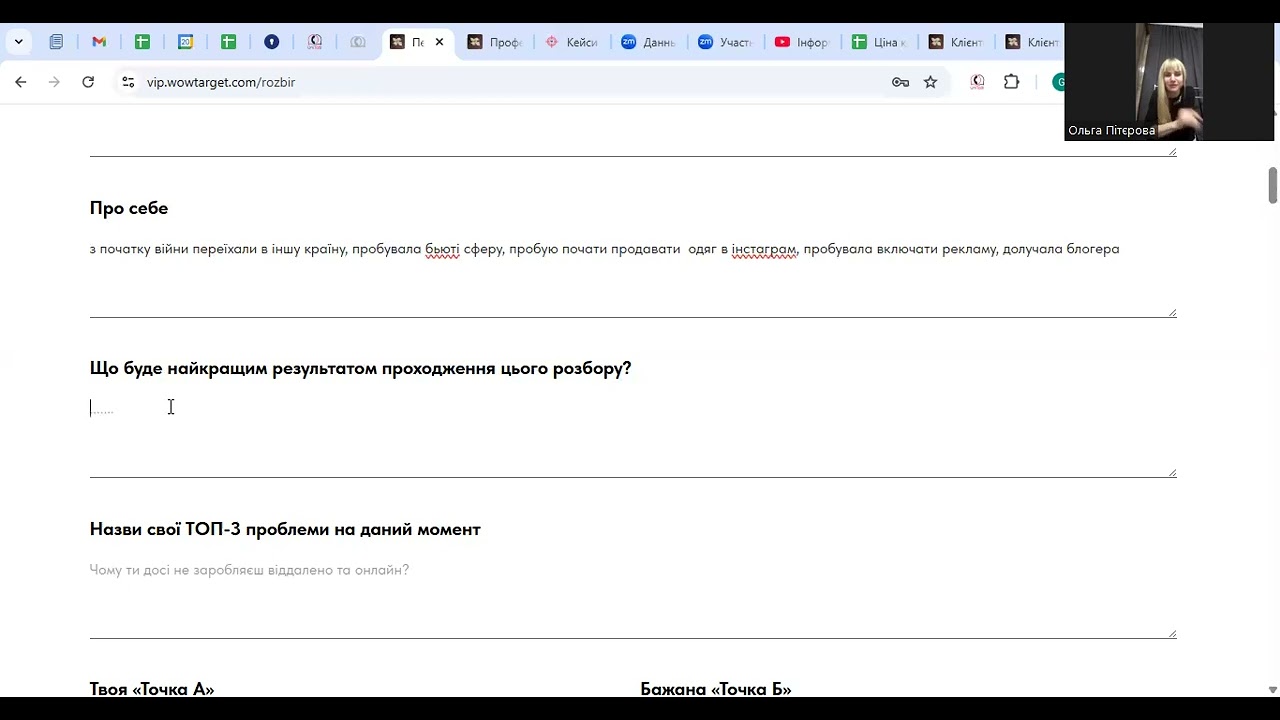The width and height of the screenshot is (1280, 720).
Task: Click the misspelled word "бьюті"
Action: pyautogui.click(x=442, y=249)
